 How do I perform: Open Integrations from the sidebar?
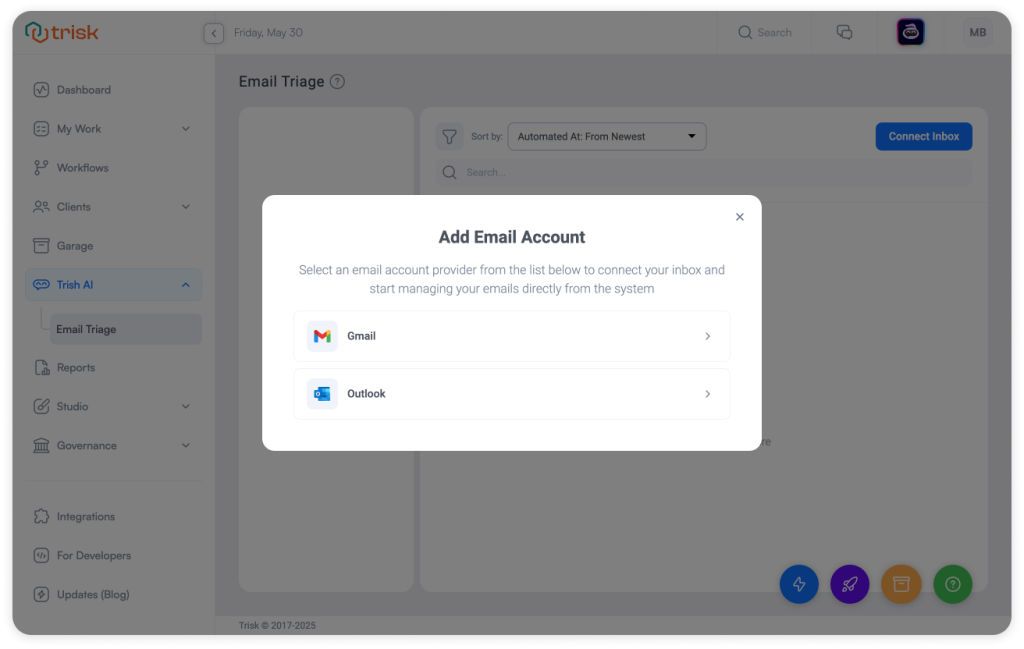point(113,516)
